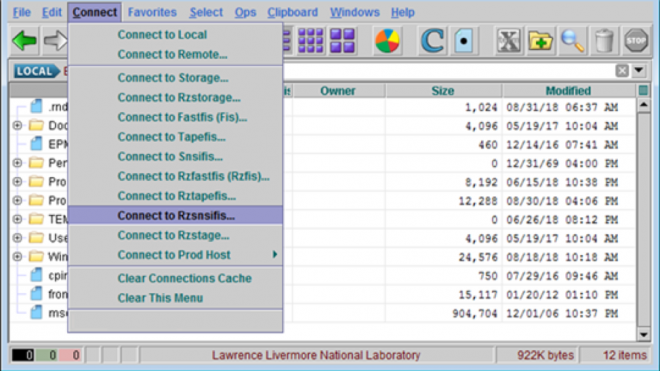
Task: Click the ms file icon
Action: (37, 313)
